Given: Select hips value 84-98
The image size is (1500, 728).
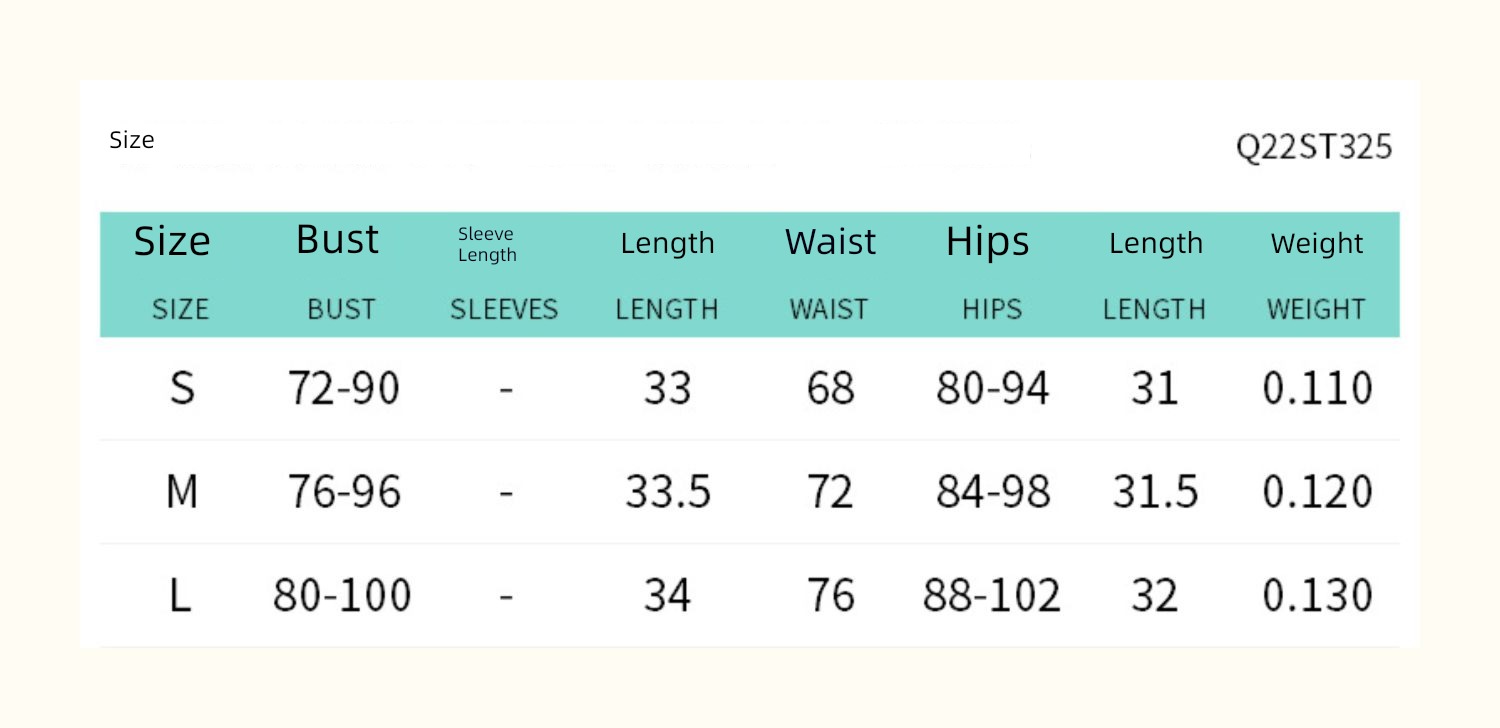Looking at the screenshot, I should click(993, 492).
